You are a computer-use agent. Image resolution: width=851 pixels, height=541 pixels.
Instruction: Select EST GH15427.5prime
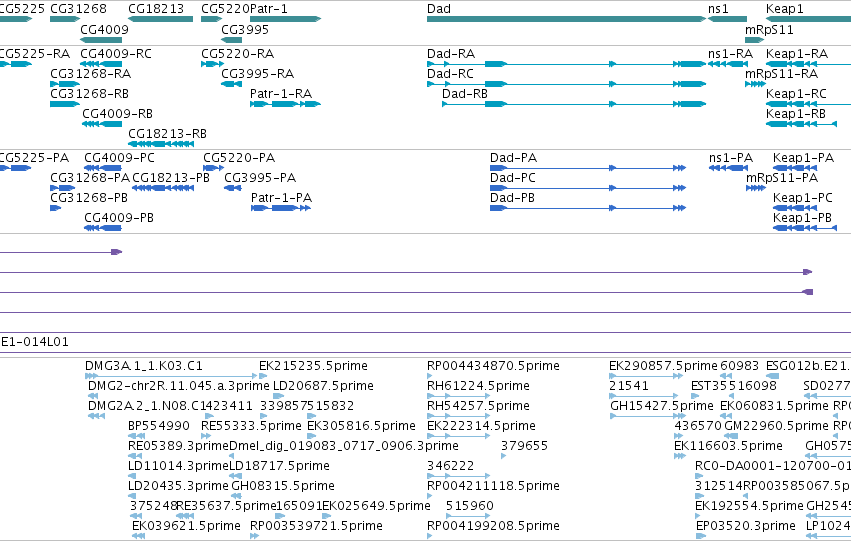point(646,416)
